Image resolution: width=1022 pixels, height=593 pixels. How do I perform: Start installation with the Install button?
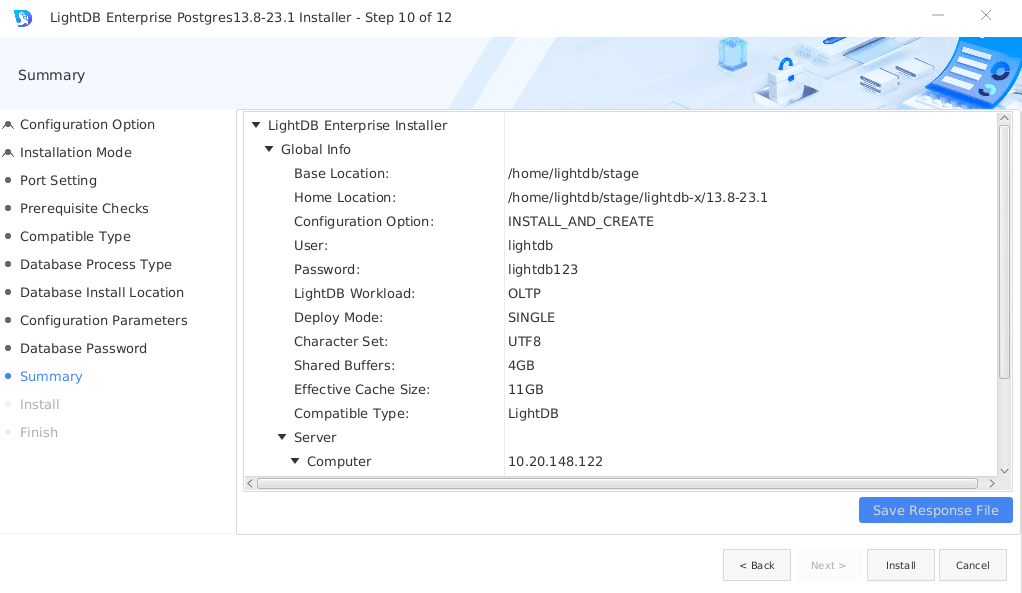tap(901, 565)
